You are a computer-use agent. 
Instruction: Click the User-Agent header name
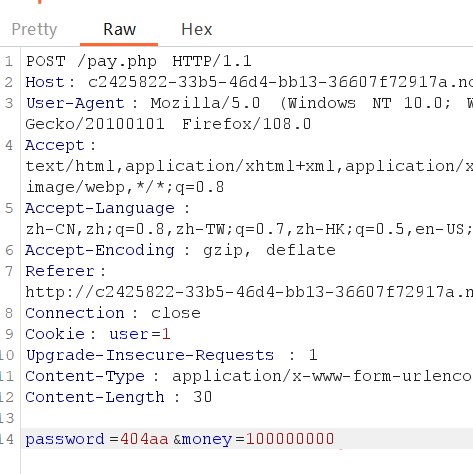click(x=75, y=103)
